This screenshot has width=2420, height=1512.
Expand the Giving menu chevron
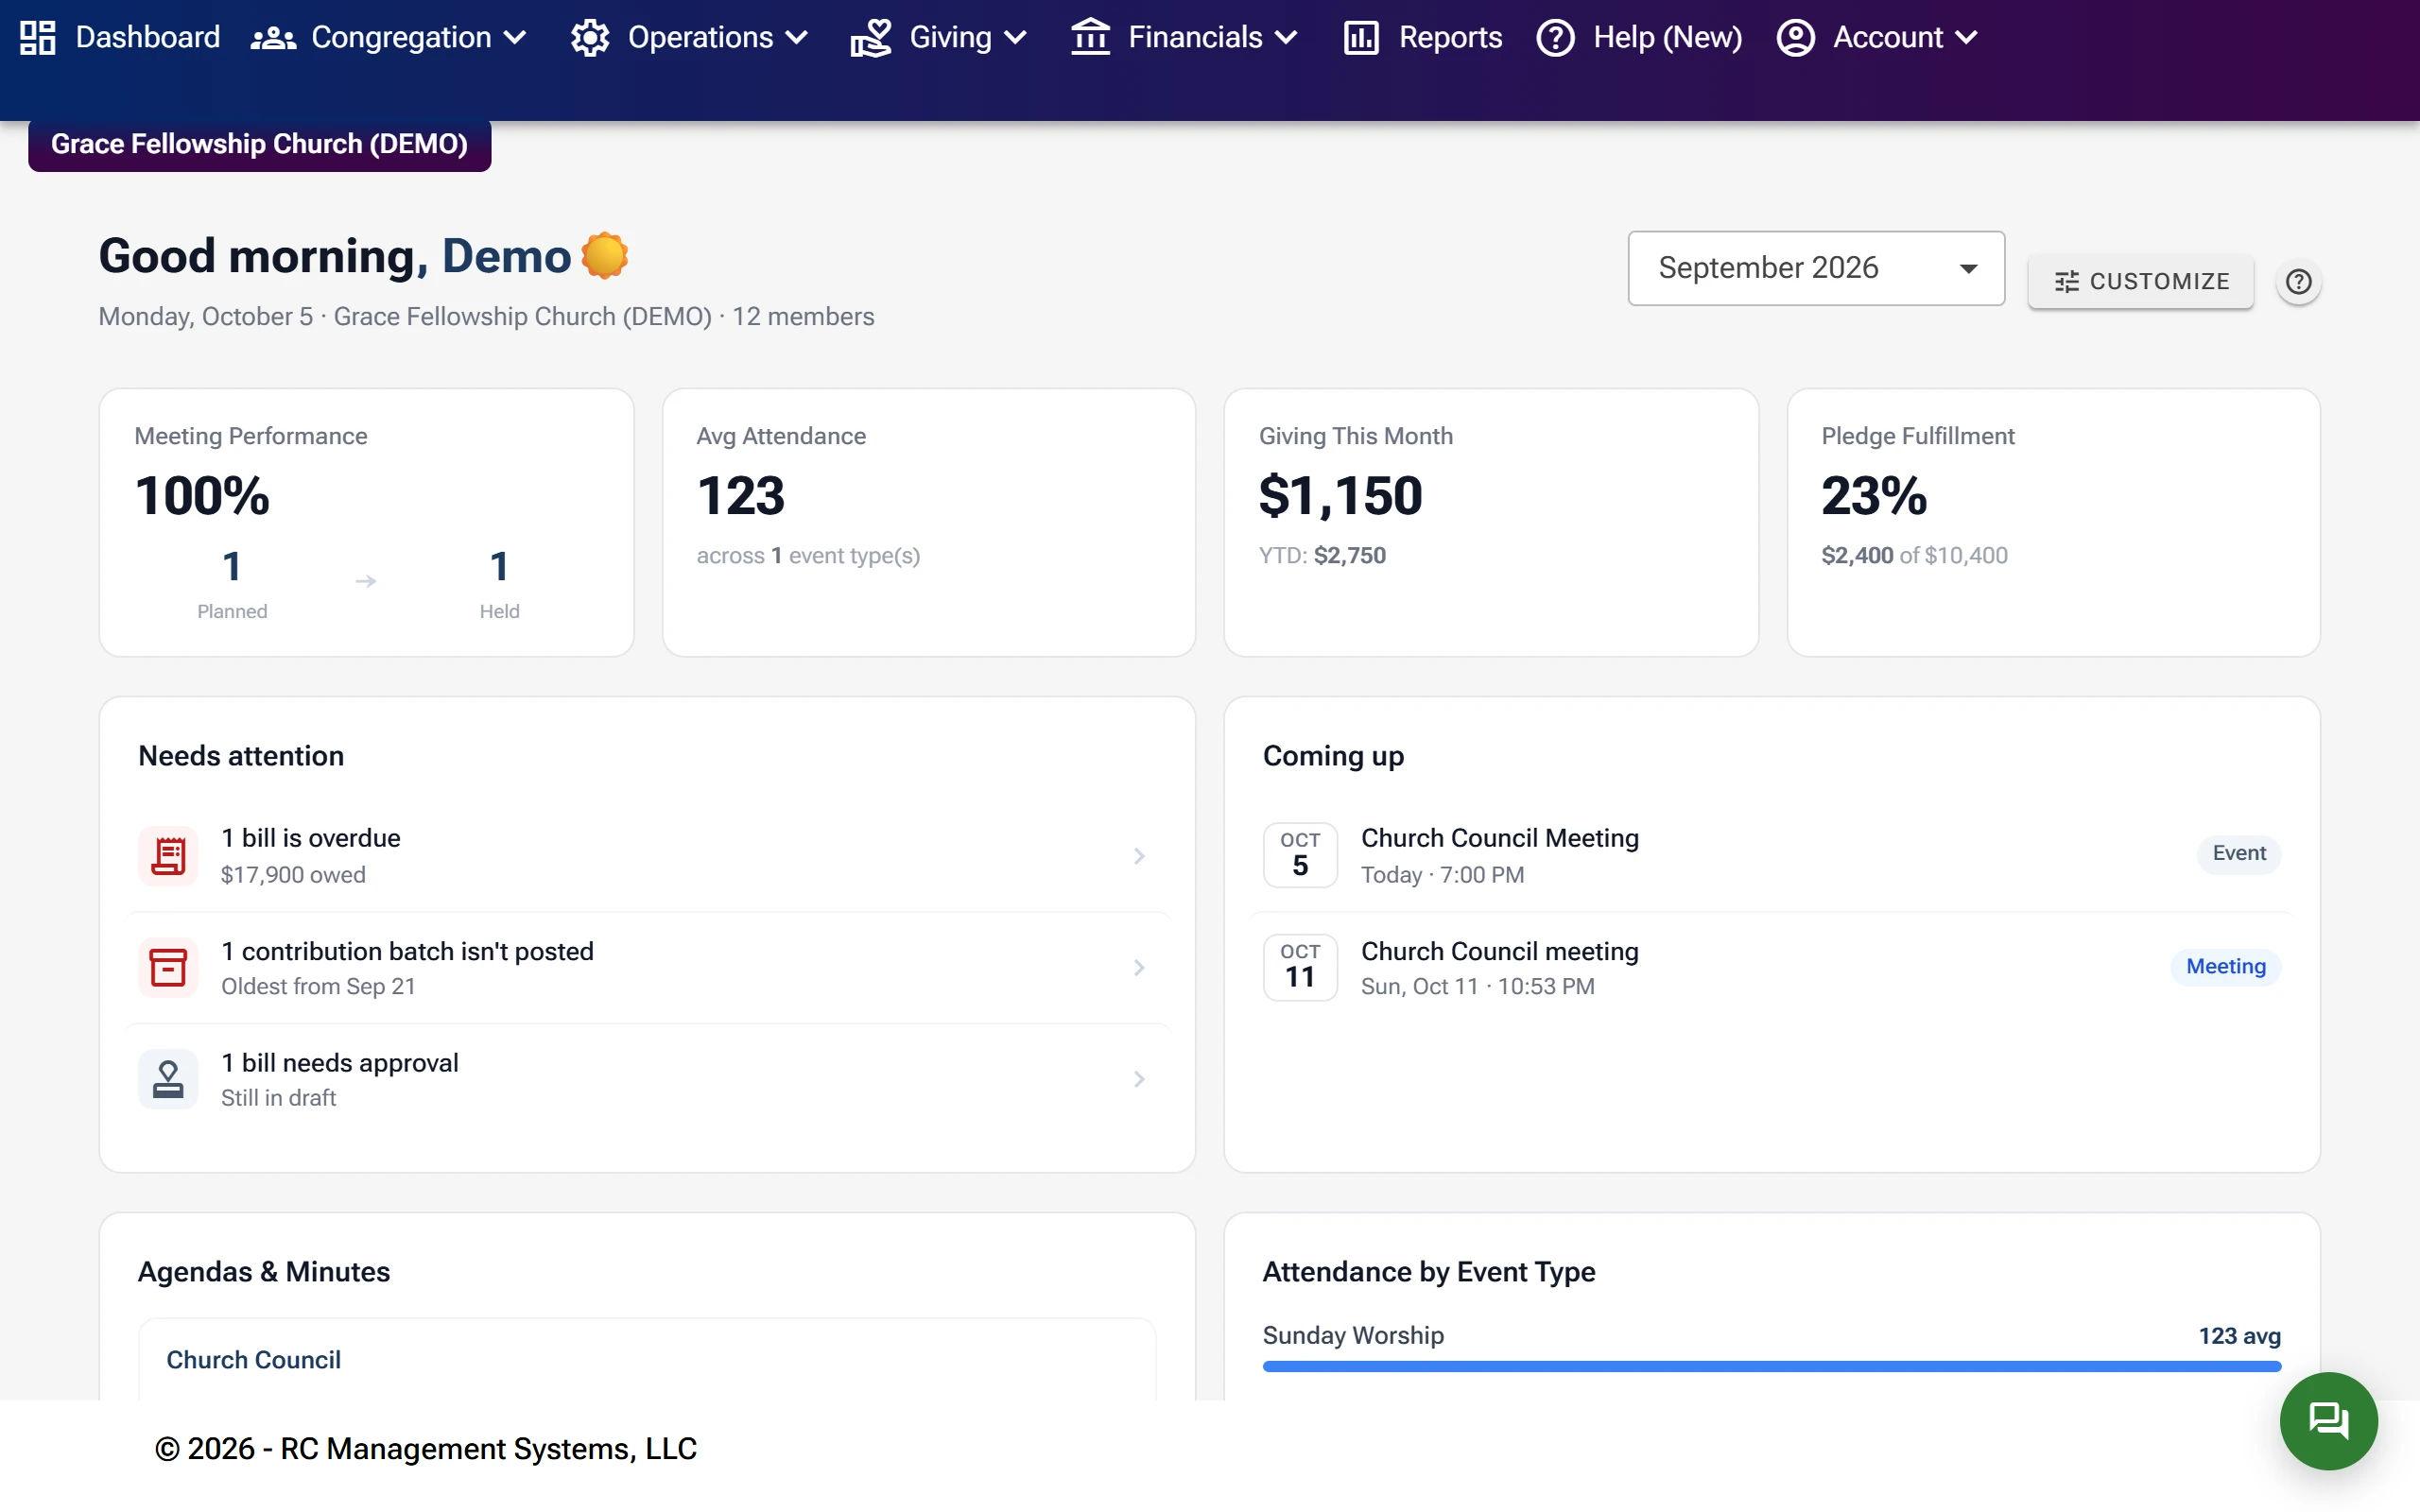(1015, 38)
